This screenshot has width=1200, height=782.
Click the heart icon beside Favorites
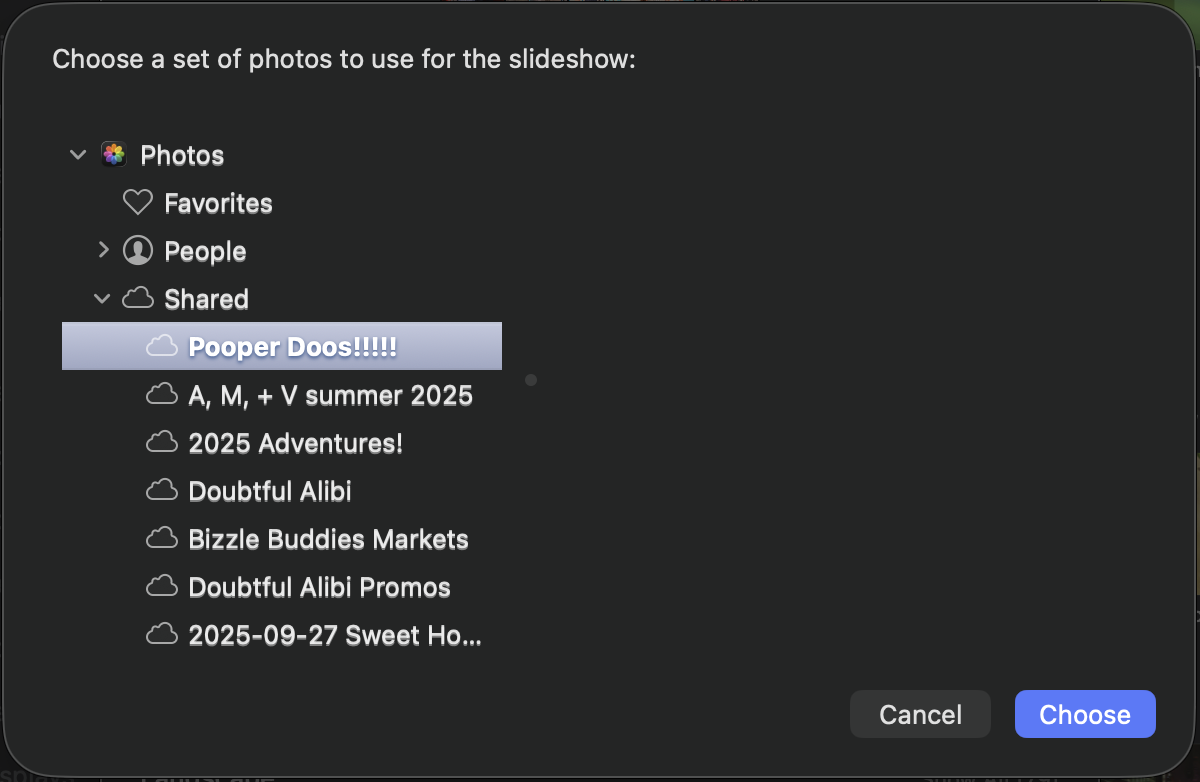pyautogui.click(x=137, y=203)
